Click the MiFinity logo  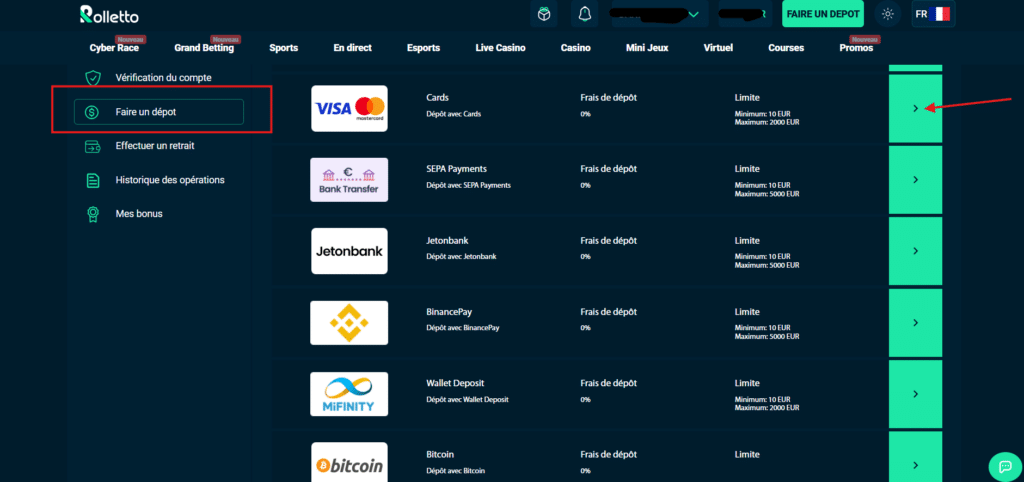click(349, 394)
